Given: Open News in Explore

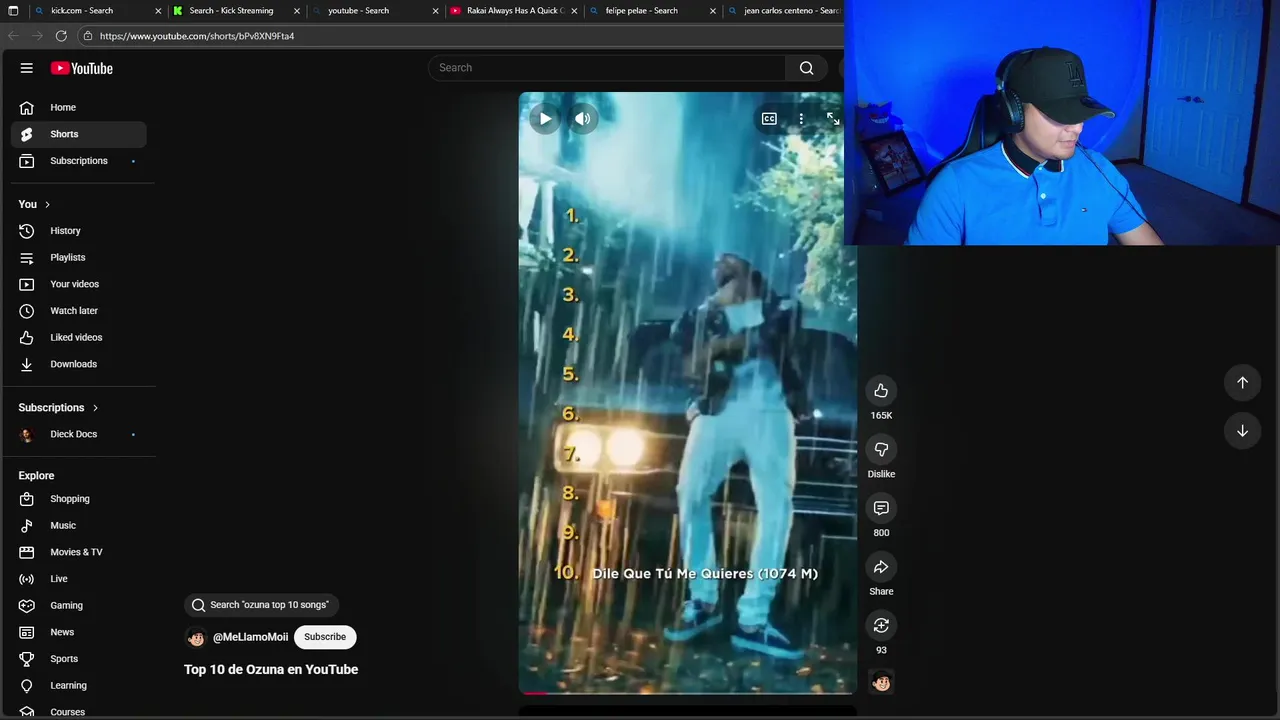Looking at the screenshot, I should [79, 632].
